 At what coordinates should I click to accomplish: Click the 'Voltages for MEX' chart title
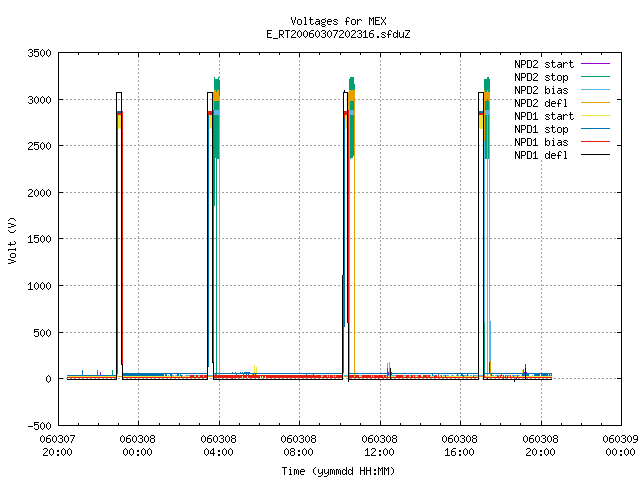coord(338,21)
